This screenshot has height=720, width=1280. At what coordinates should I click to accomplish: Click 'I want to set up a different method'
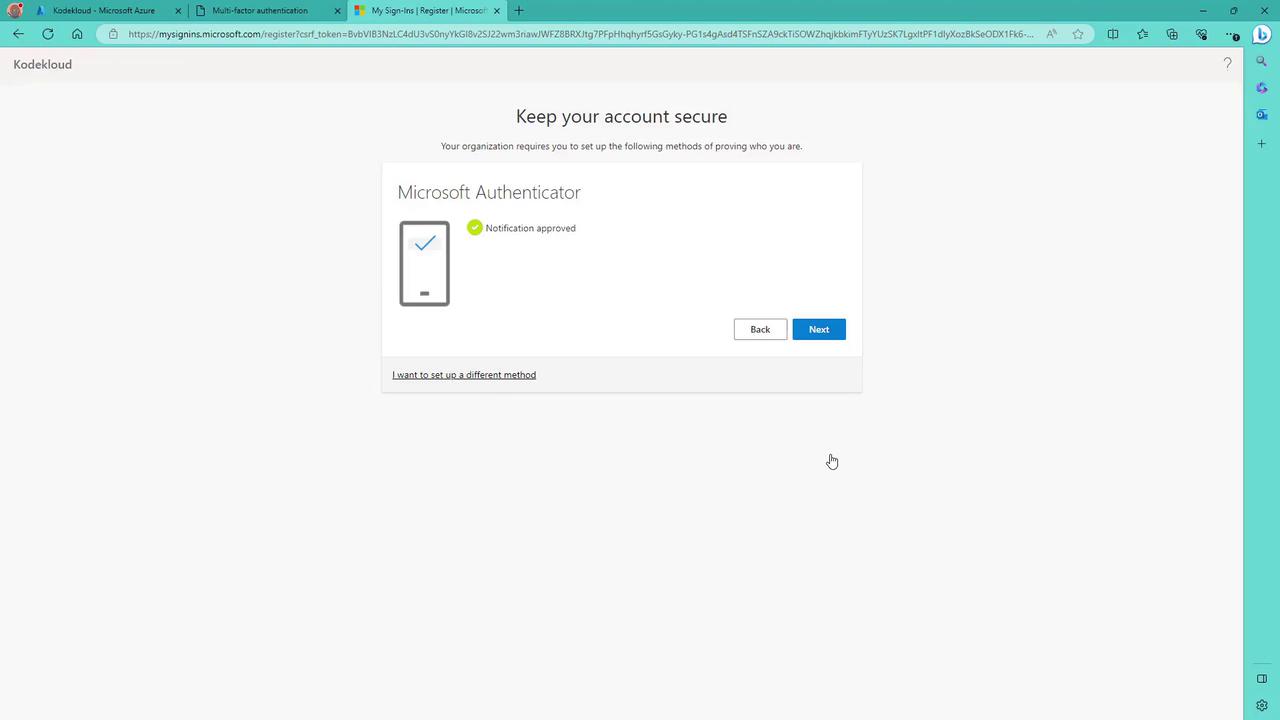(464, 375)
